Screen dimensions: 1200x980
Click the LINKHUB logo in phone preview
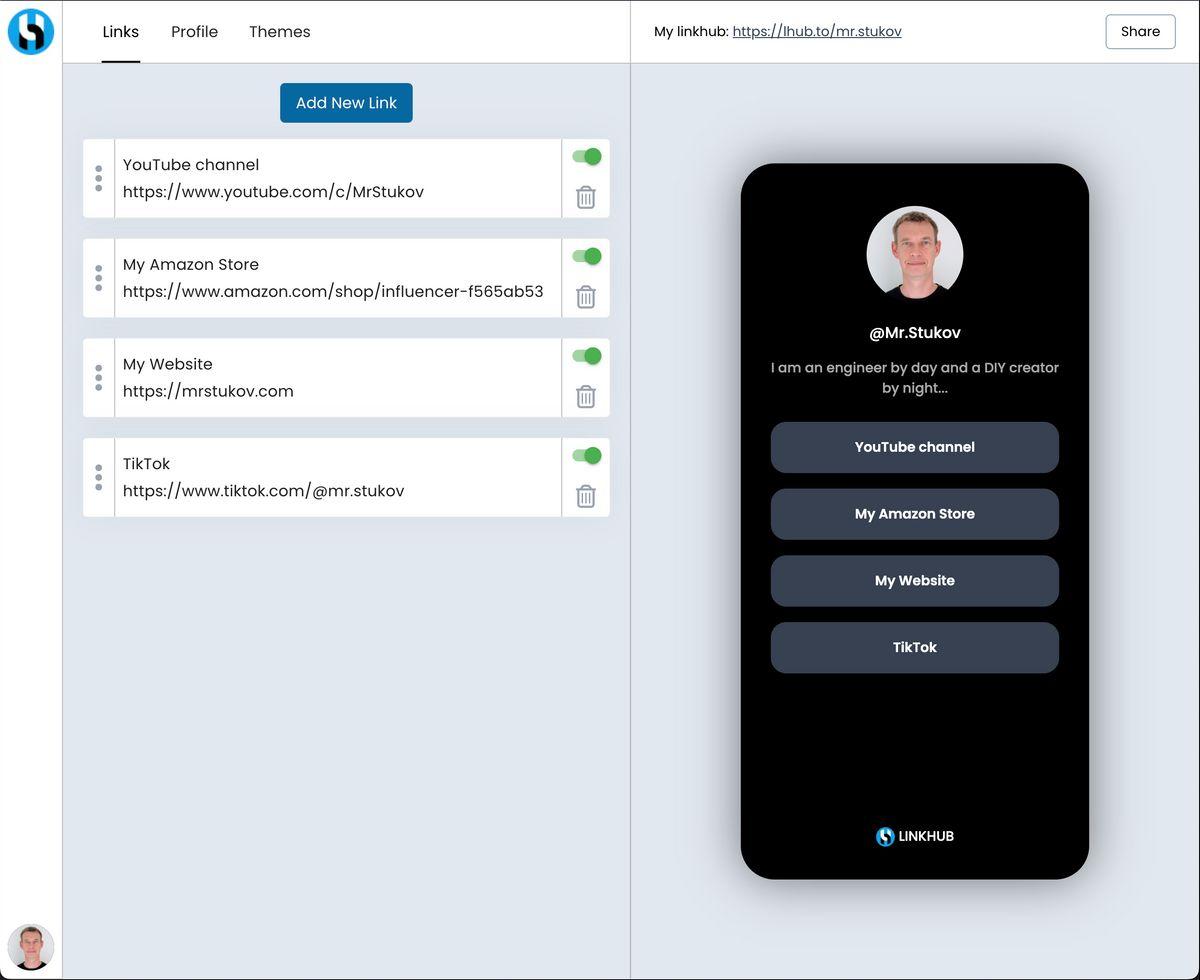coord(915,836)
